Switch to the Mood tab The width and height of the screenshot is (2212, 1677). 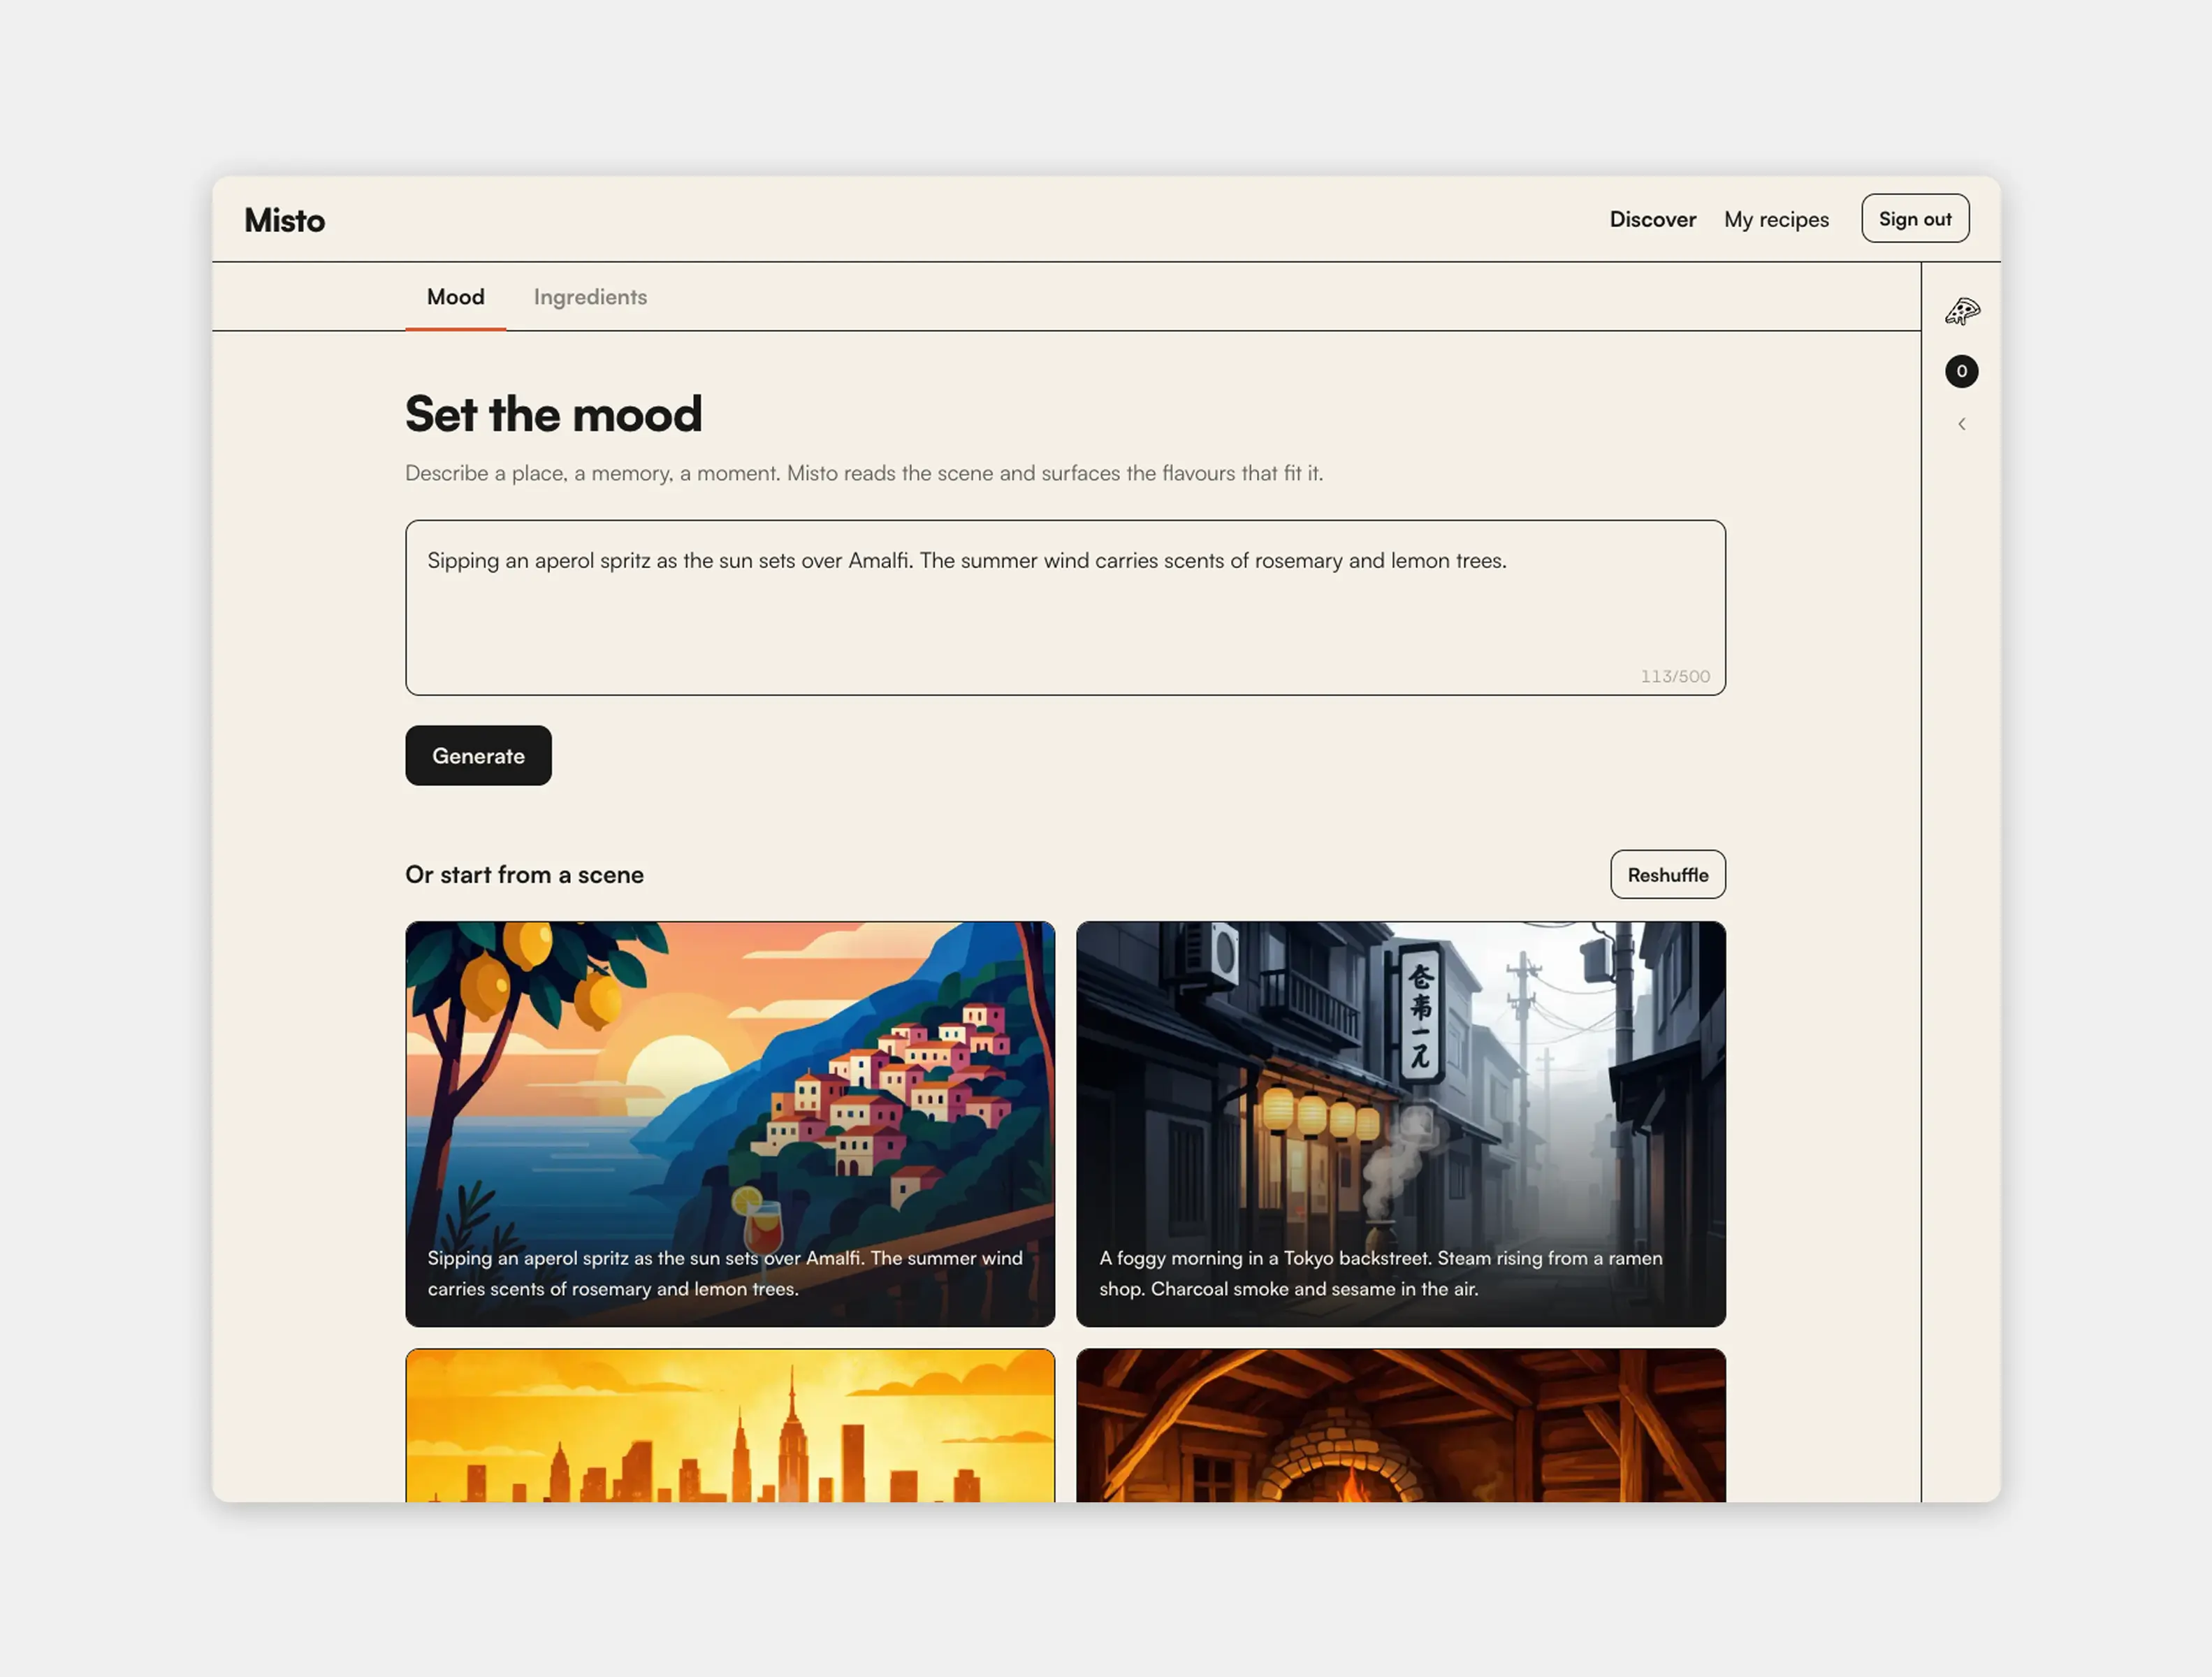pos(455,297)
